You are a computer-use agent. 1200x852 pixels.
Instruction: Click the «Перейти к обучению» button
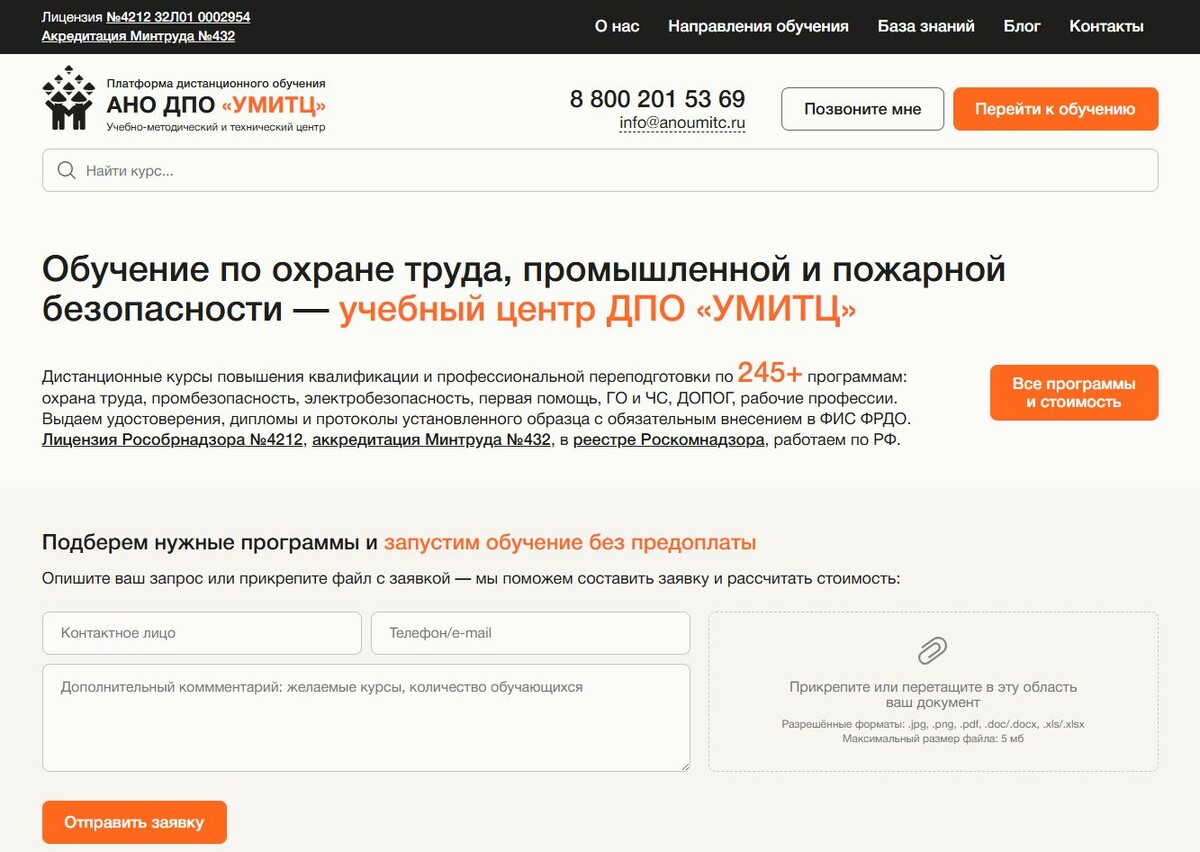(x=1055, y=109)
